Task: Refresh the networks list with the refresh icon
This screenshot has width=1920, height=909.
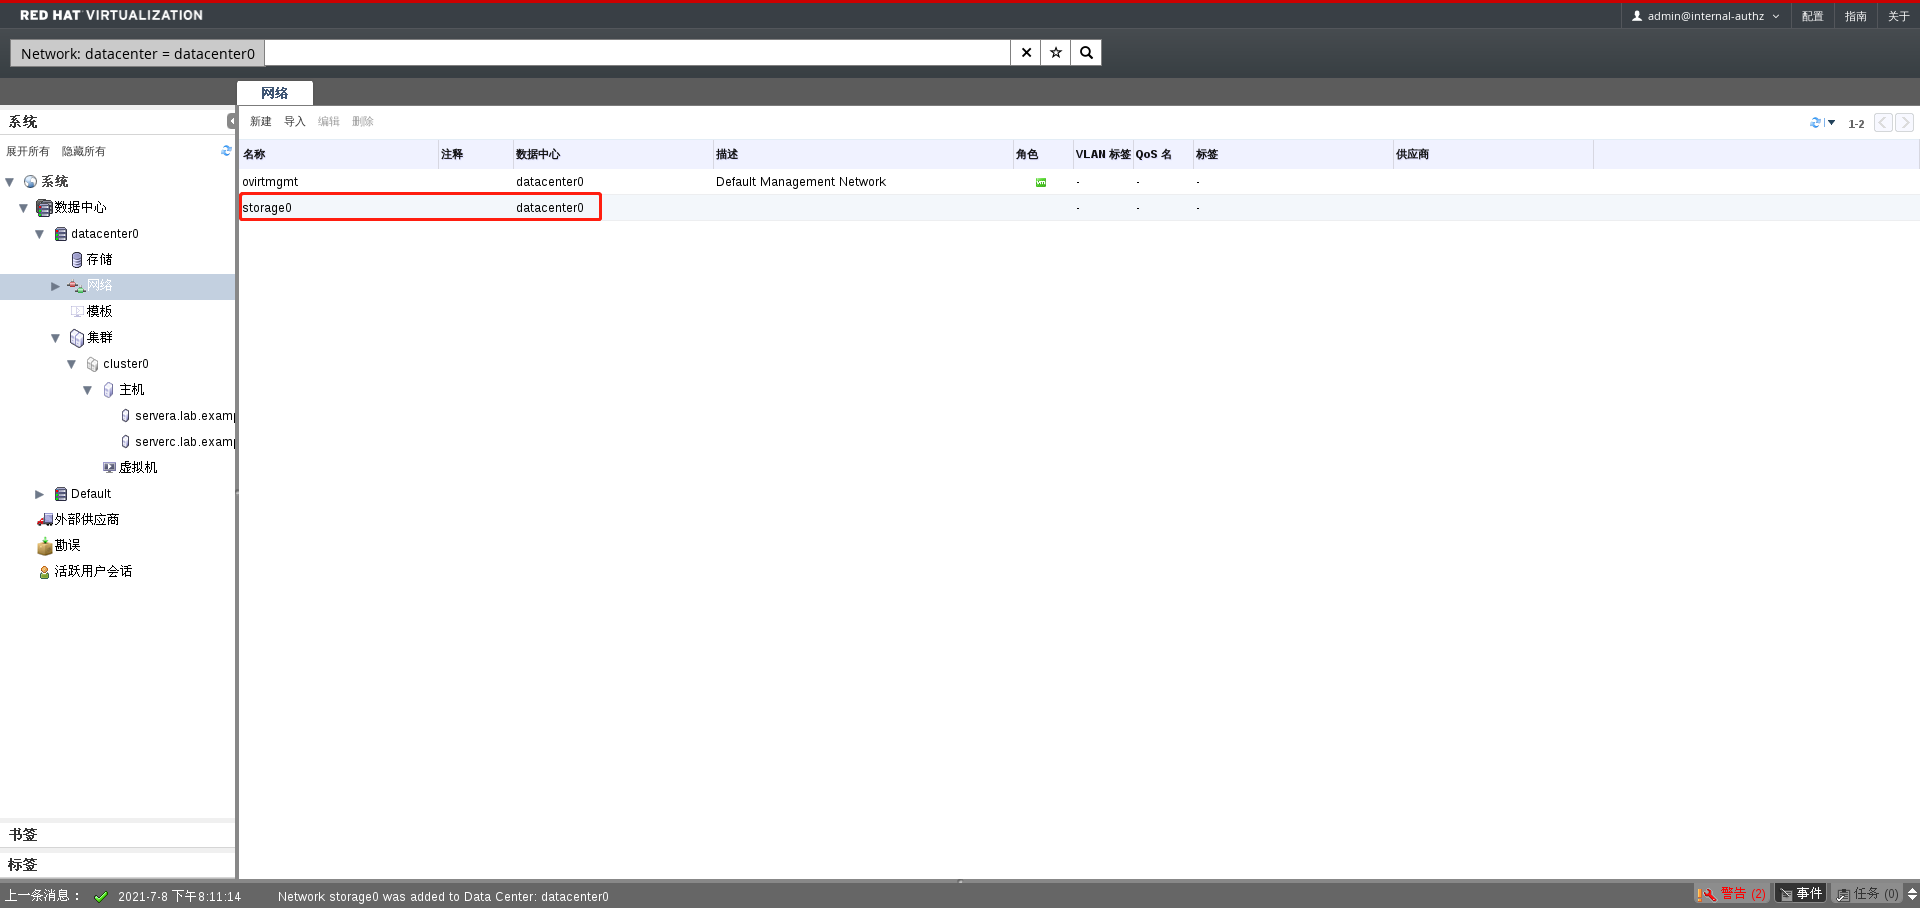Action: click(1814, 122)
